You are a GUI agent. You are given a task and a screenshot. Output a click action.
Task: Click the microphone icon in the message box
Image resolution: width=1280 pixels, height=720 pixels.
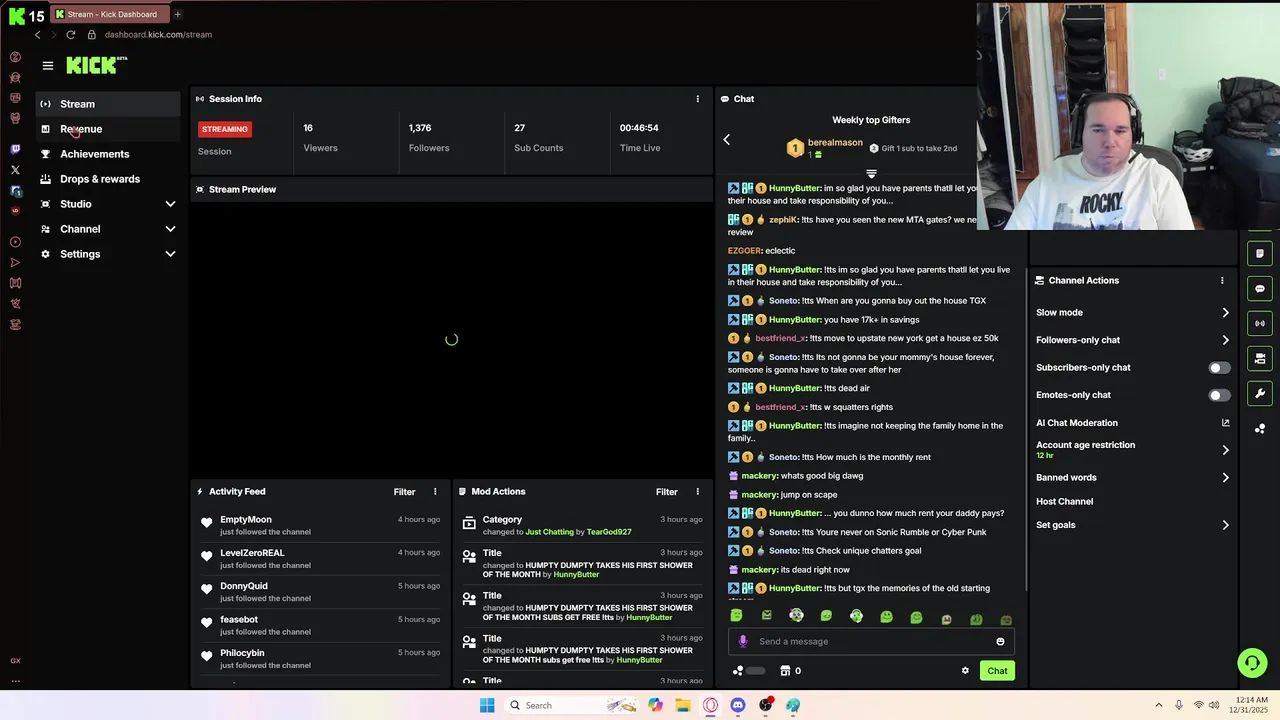pyautogui.click(x=743, y=642)
